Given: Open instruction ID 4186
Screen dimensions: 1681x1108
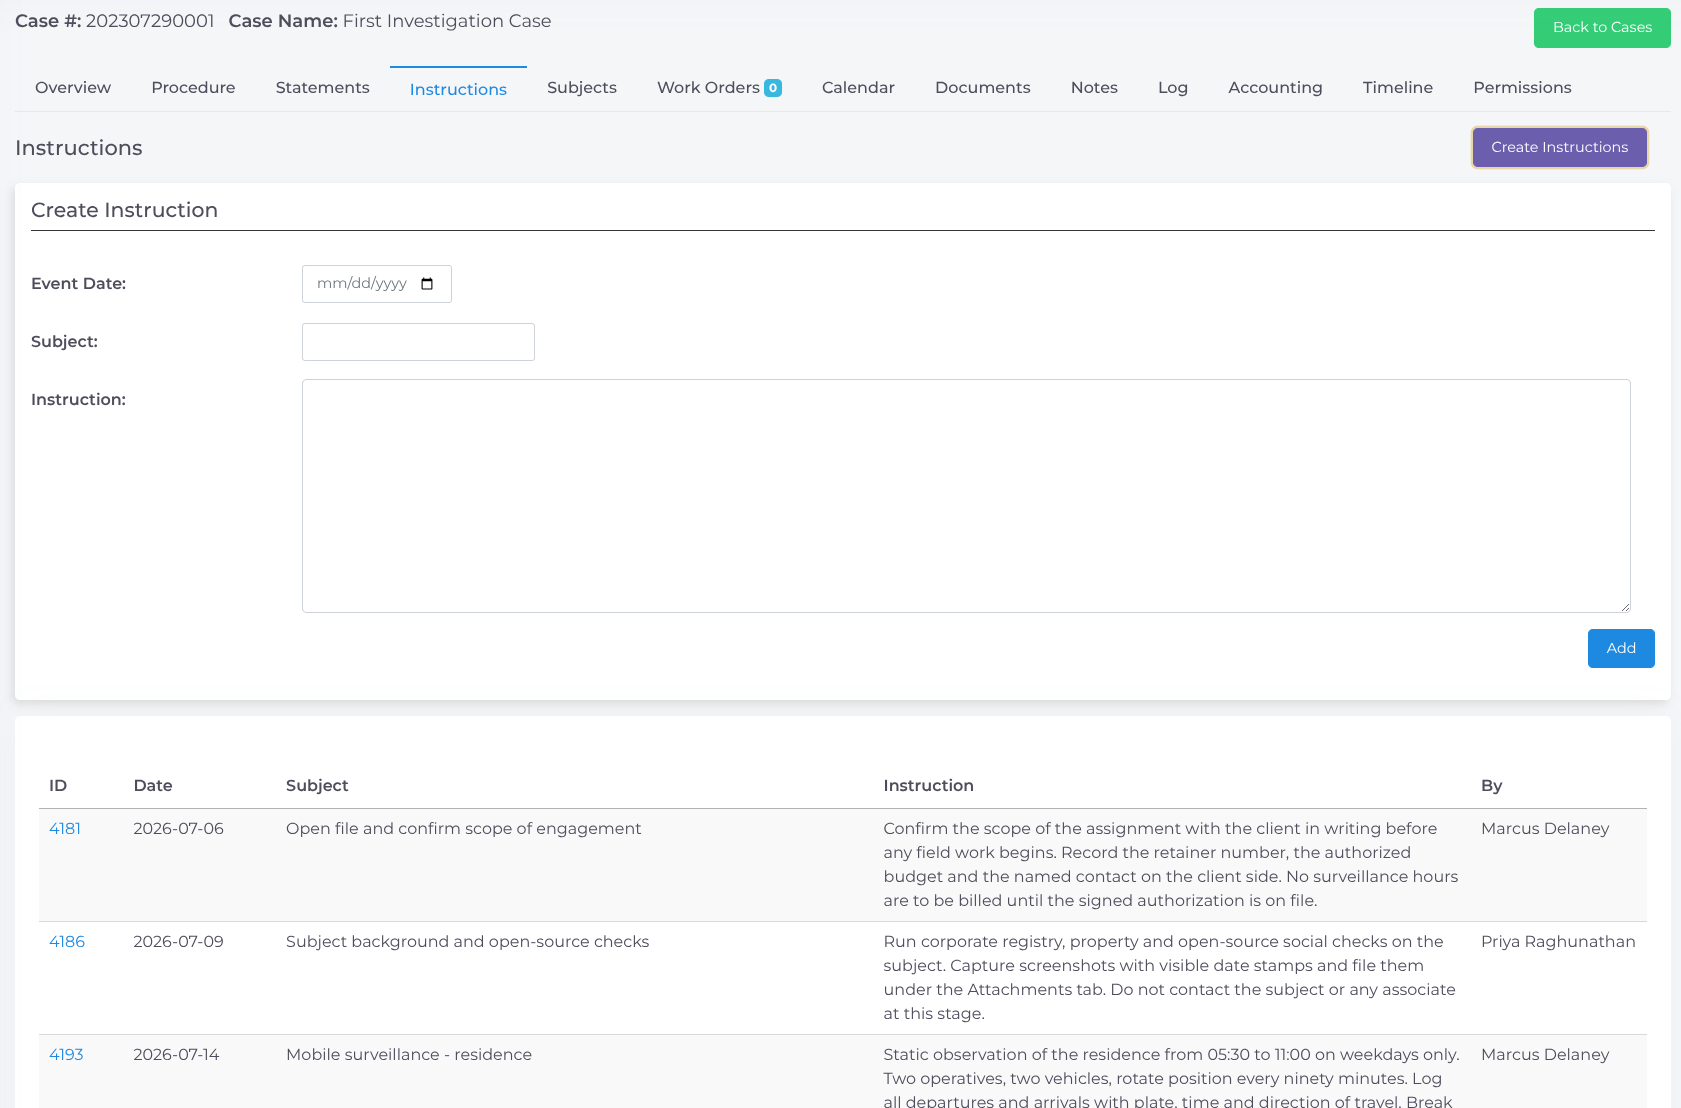Looking at the screenshot, I should click(x=67, y=942).
